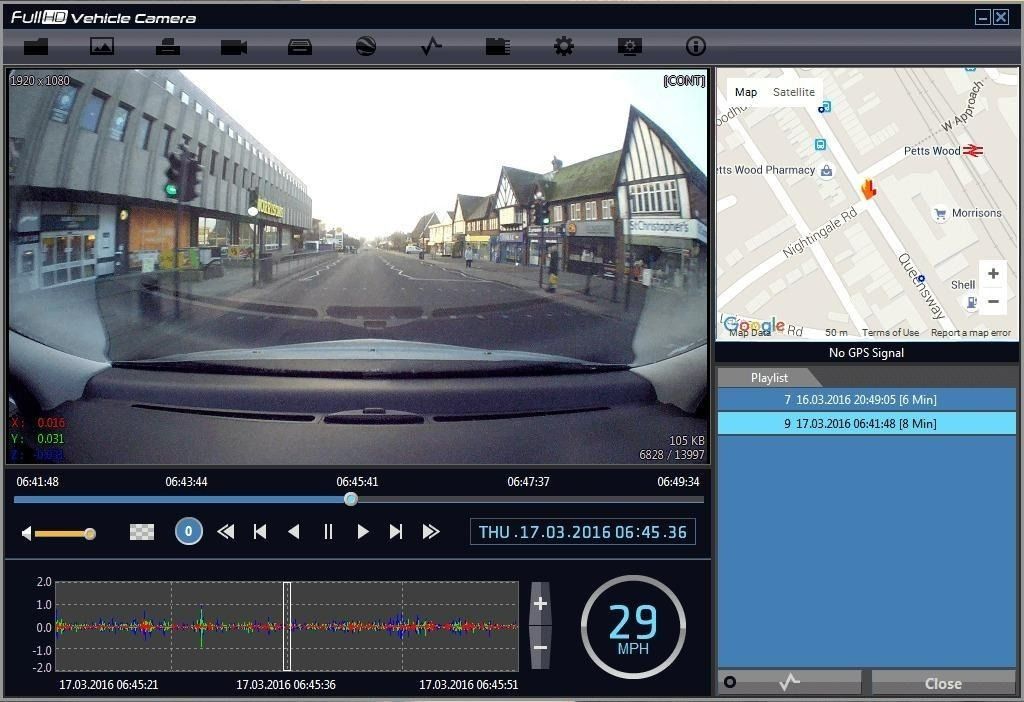Image resolution: width=1024 pixels, height=702 pixels.
Task: Toggle the checkerboard overlay button near playback controls
Action: [x=140, y=531]
